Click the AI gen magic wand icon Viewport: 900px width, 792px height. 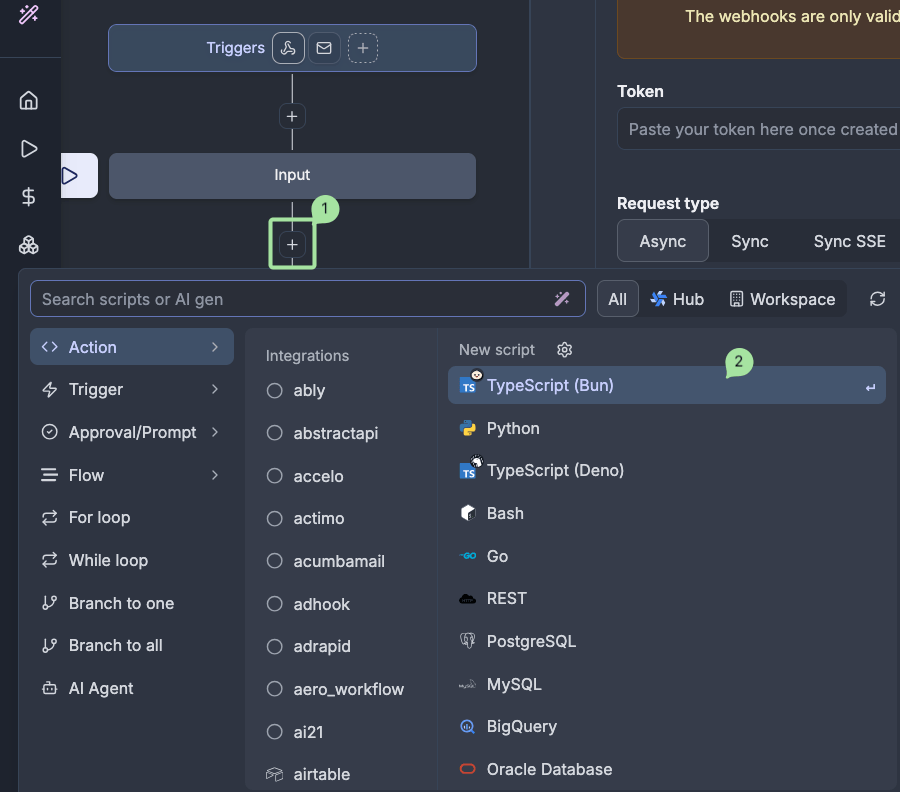[562, 299]
